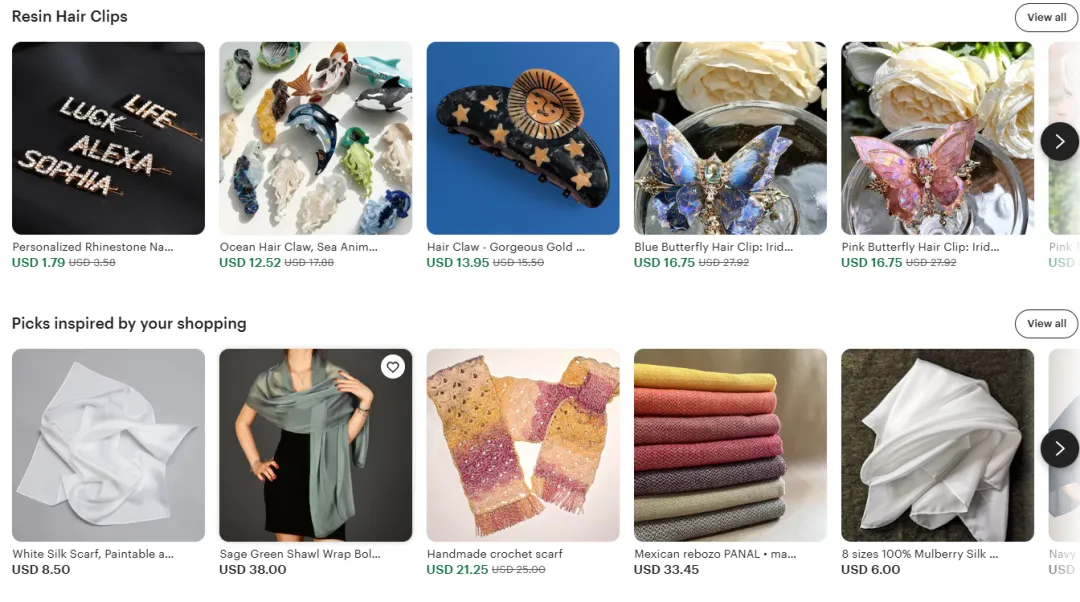Favorite the Sage Green Shawl with heart icon
Screen dimensions: 1080x602
click(x=393, y=367)
